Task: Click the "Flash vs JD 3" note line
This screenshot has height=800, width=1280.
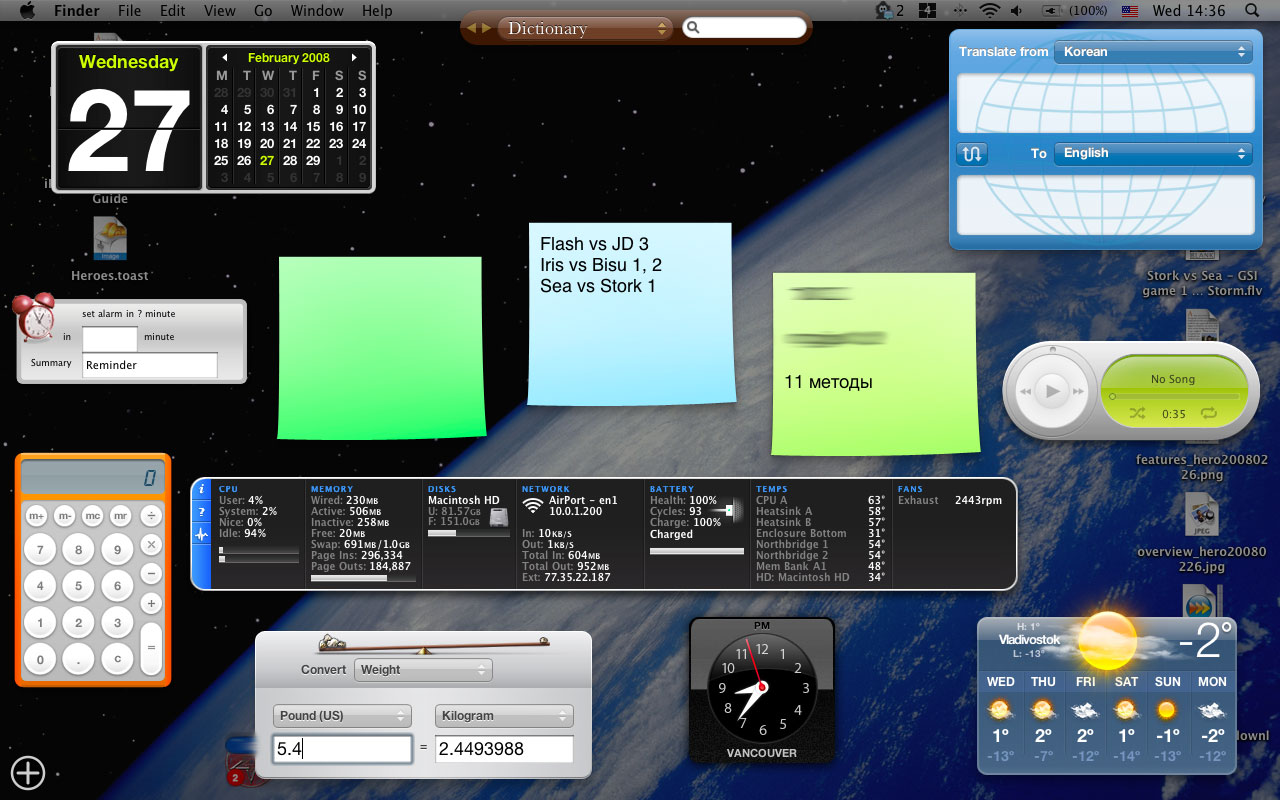Action: click(594, 244)
